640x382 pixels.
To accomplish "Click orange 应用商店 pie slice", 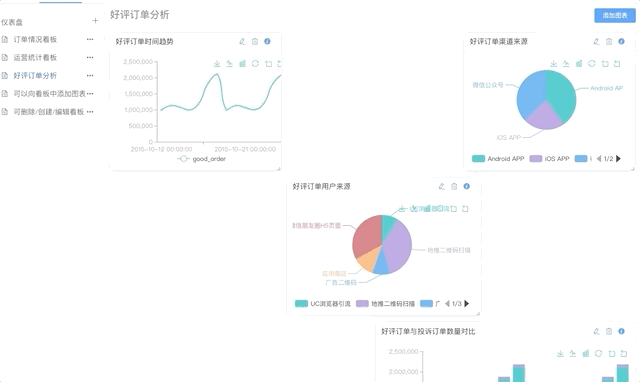I will point(369,260).
